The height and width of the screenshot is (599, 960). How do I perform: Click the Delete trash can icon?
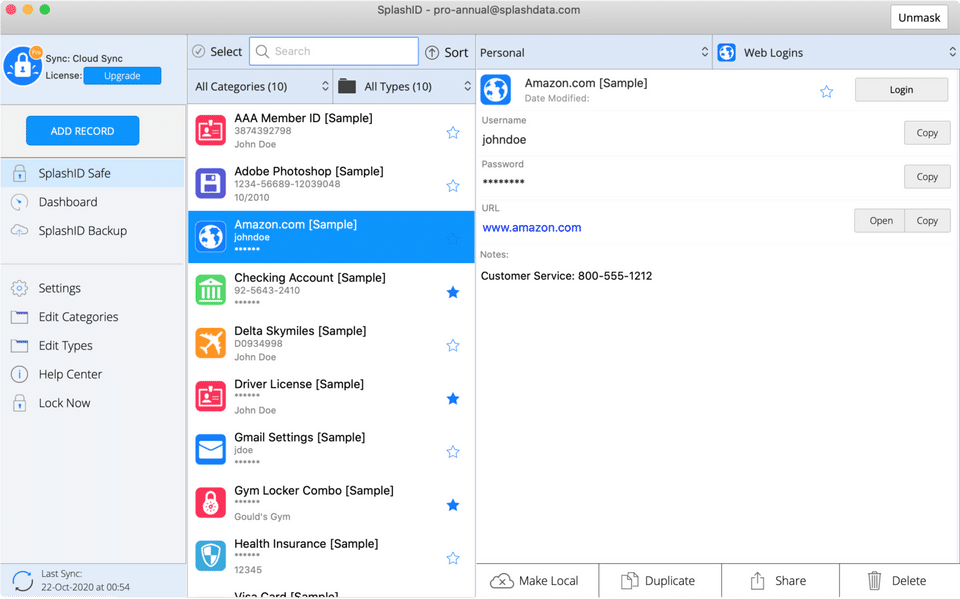(875, 580)
